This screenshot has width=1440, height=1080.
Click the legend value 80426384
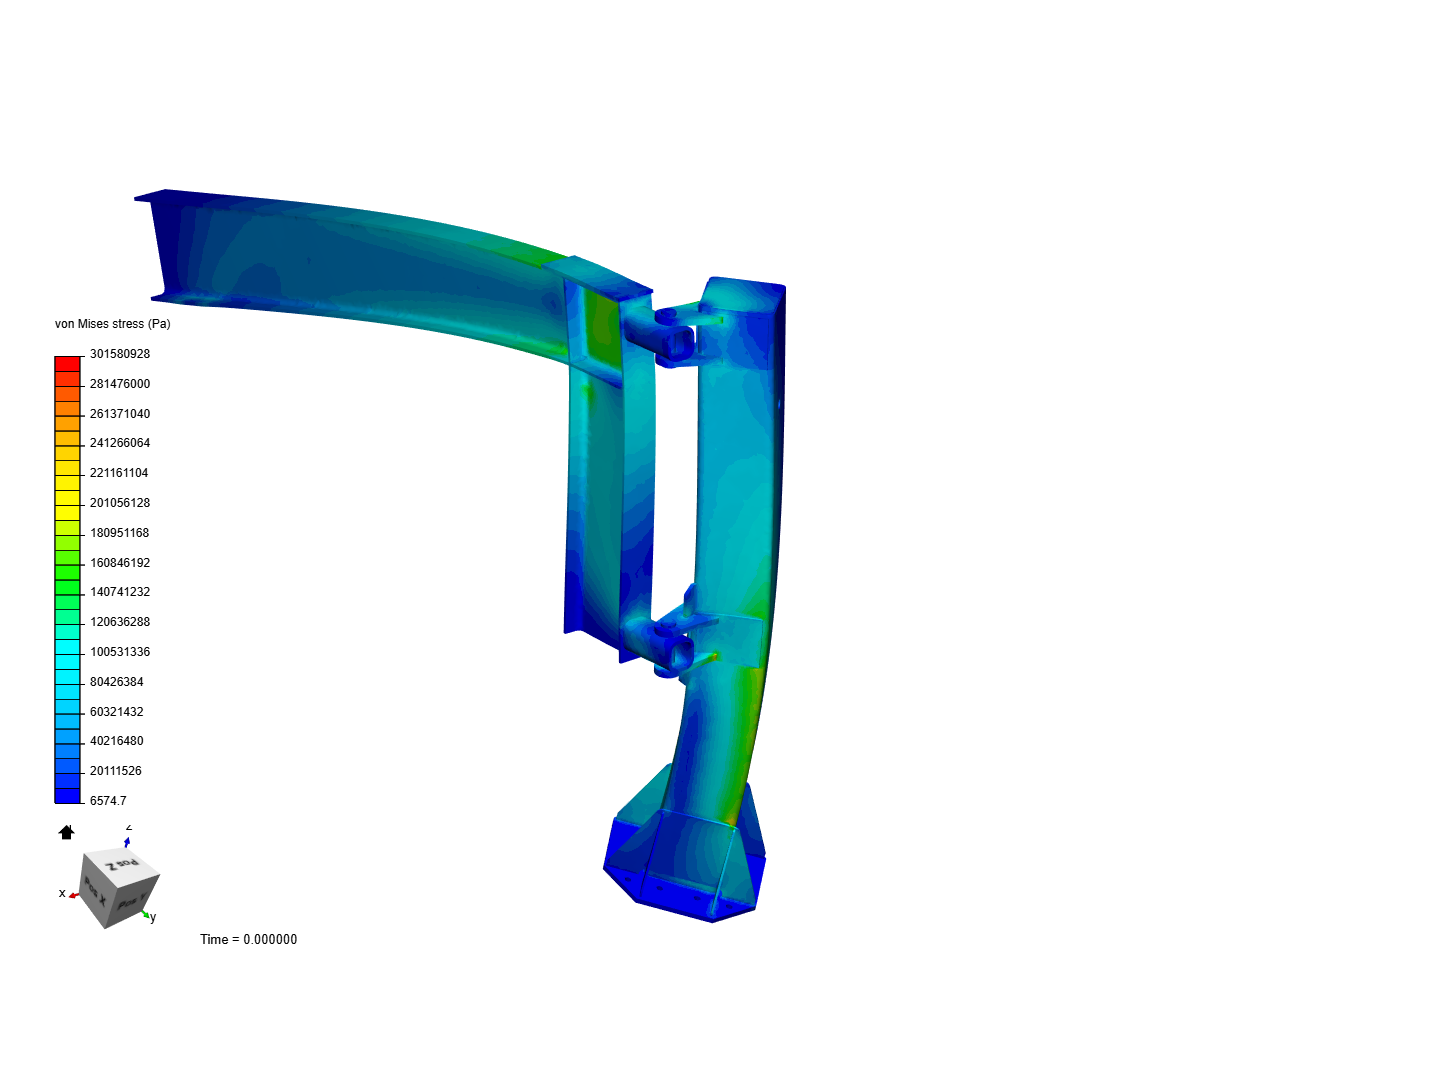point(117,682)
